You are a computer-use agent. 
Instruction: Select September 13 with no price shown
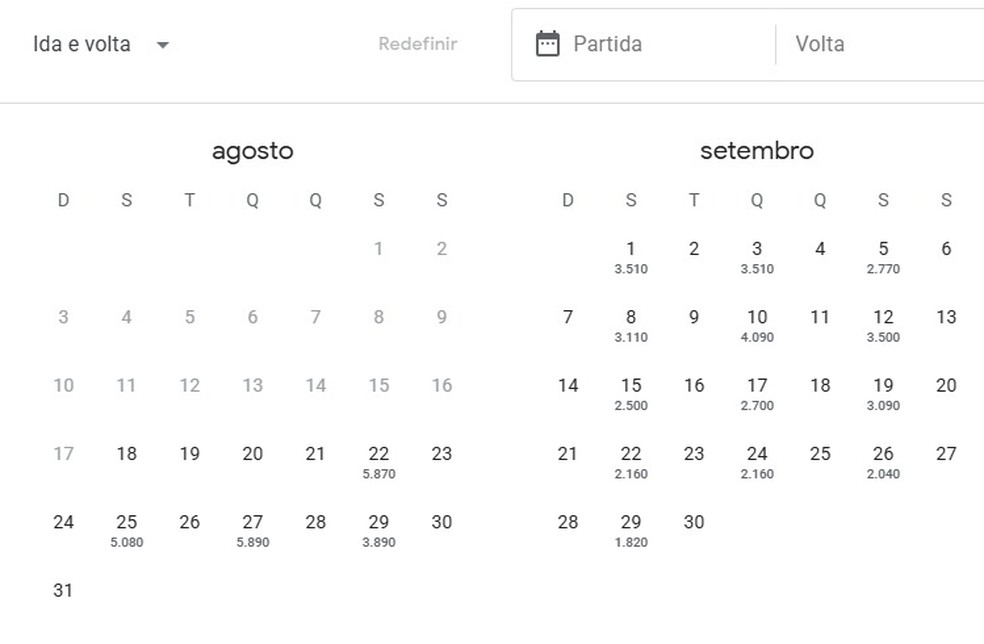coord(946,317)
